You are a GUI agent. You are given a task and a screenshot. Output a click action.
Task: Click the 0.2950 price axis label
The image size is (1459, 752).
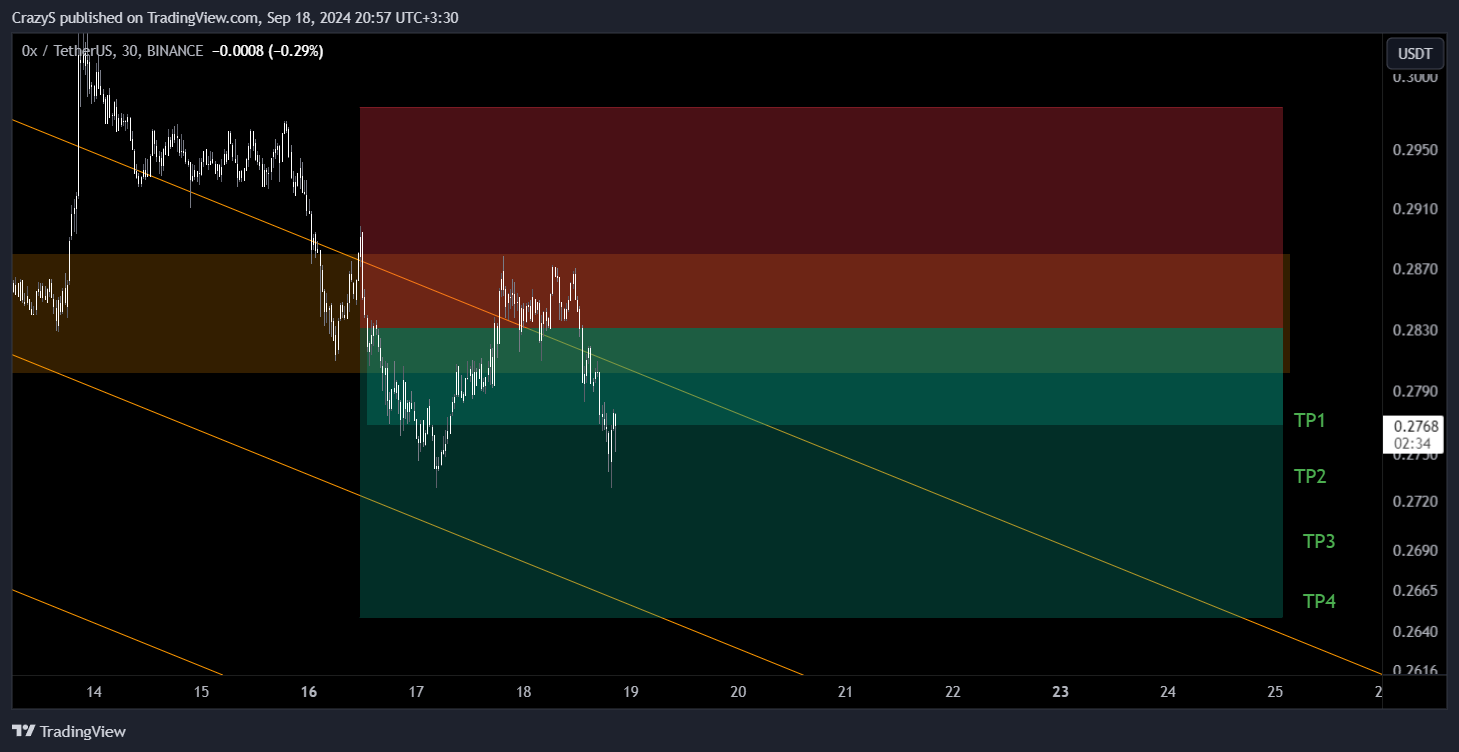coord(1415,150)
